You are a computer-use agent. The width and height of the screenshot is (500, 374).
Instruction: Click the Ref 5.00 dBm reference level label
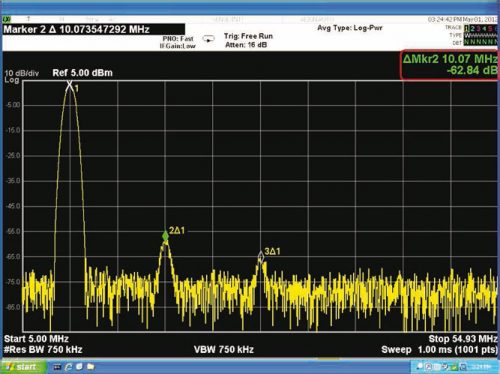click(x=82, y=73)
